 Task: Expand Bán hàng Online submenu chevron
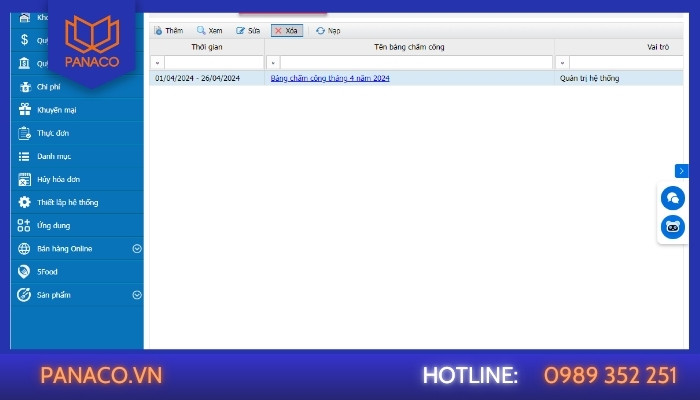coord(137,249)
